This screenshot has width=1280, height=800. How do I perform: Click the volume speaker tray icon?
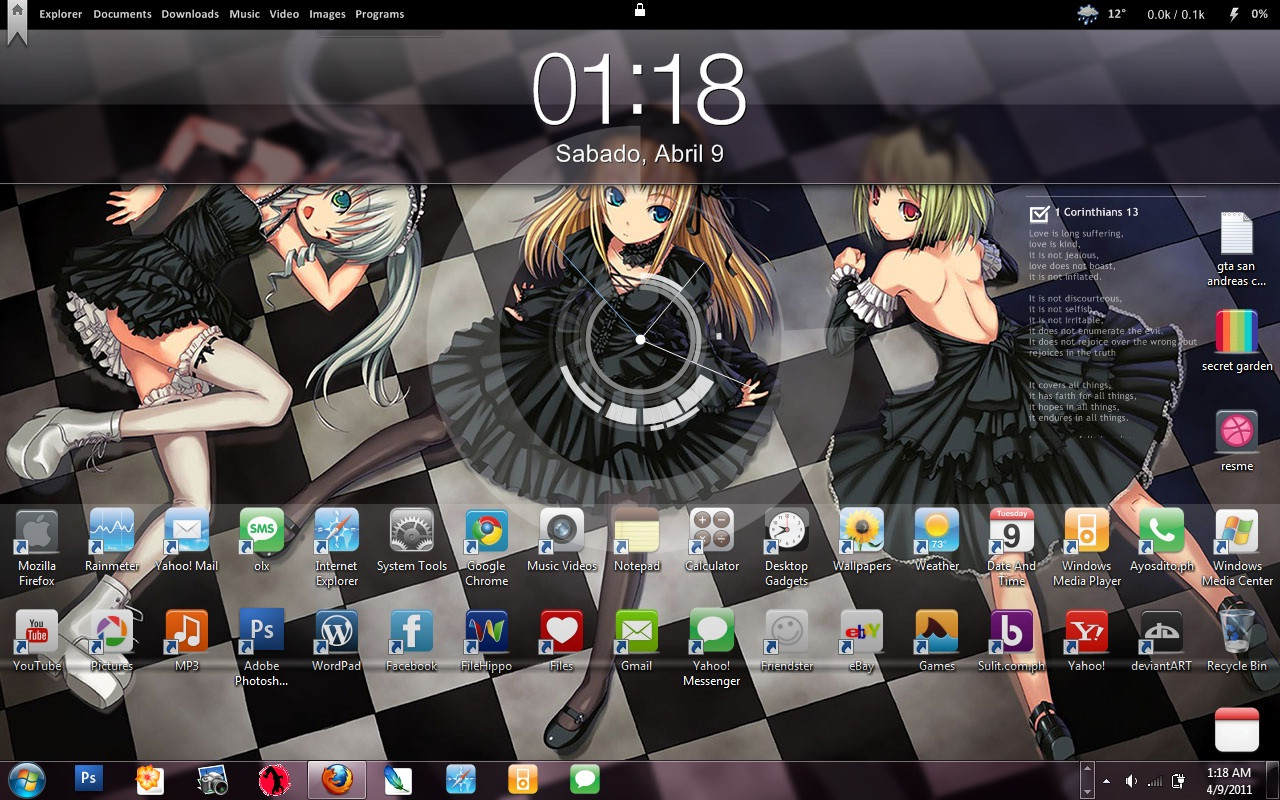[x=1131, y=781]
